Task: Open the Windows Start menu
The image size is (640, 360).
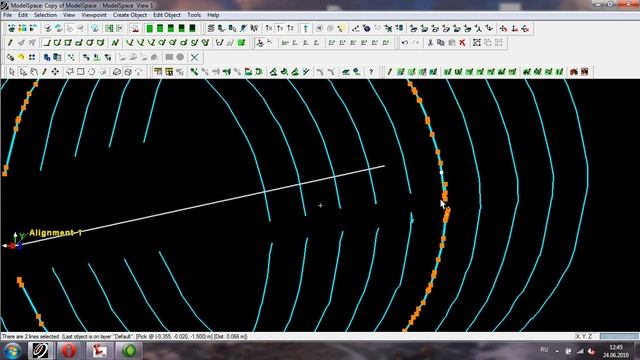Action: tap(12, 351)
